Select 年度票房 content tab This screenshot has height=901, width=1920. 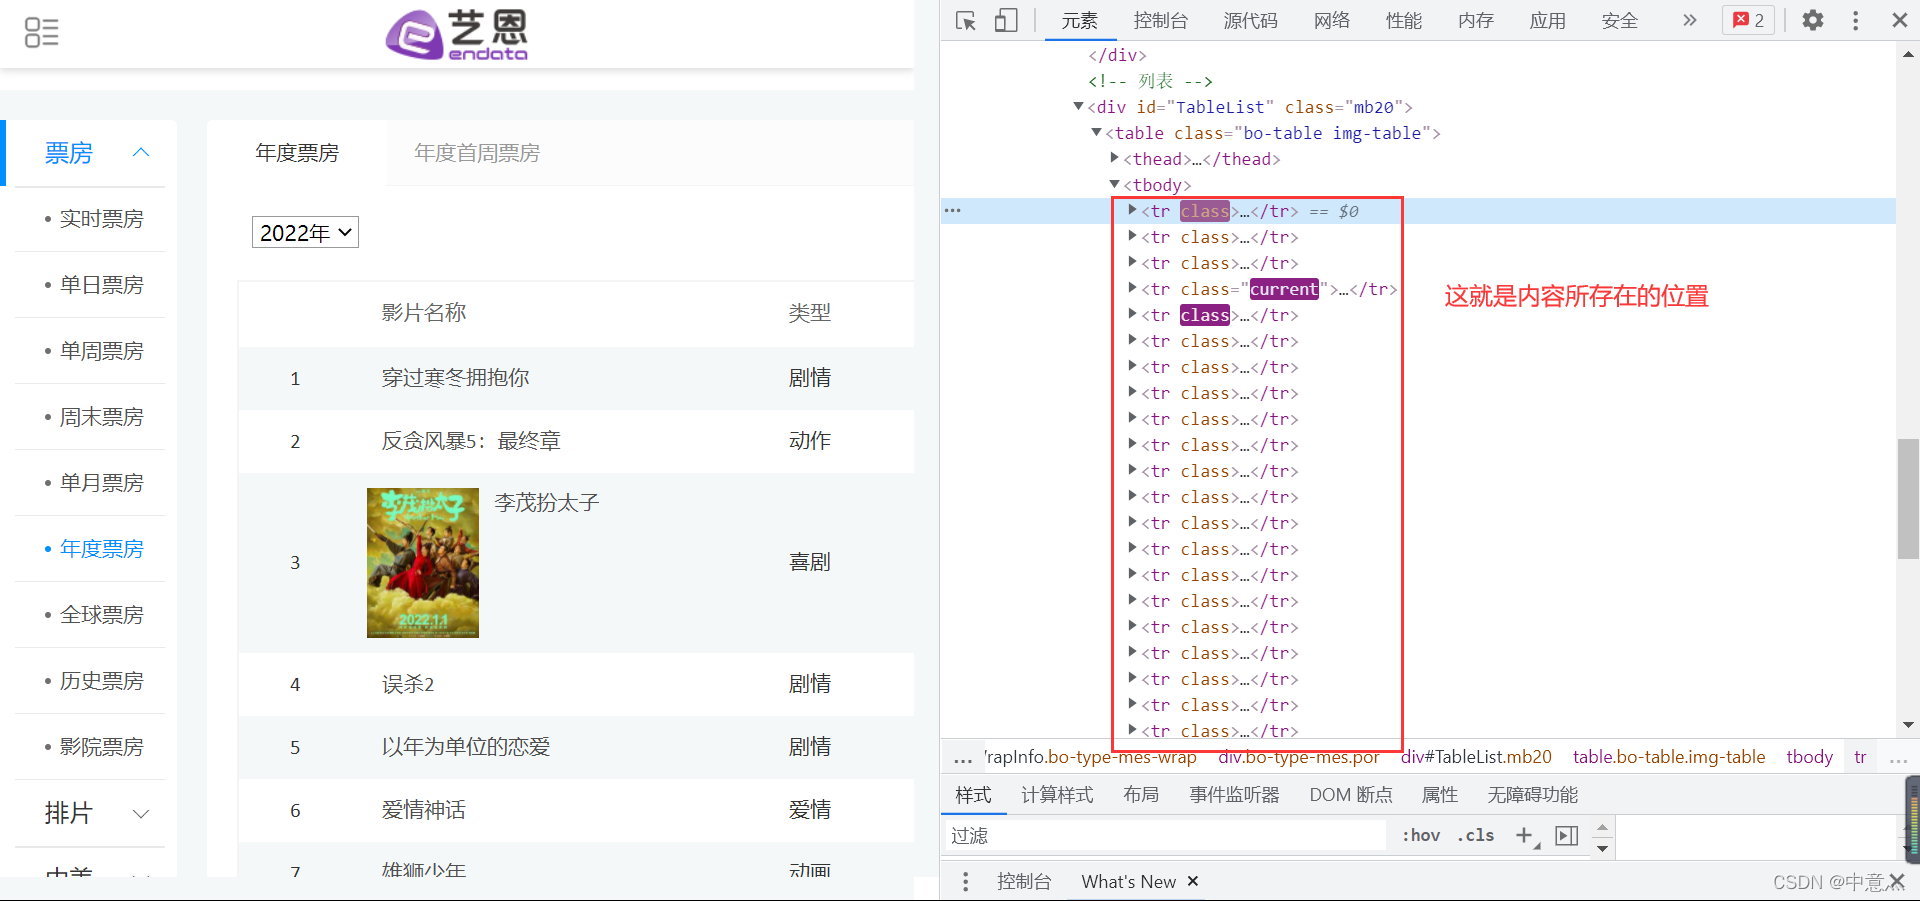click(x=297, y=153)
